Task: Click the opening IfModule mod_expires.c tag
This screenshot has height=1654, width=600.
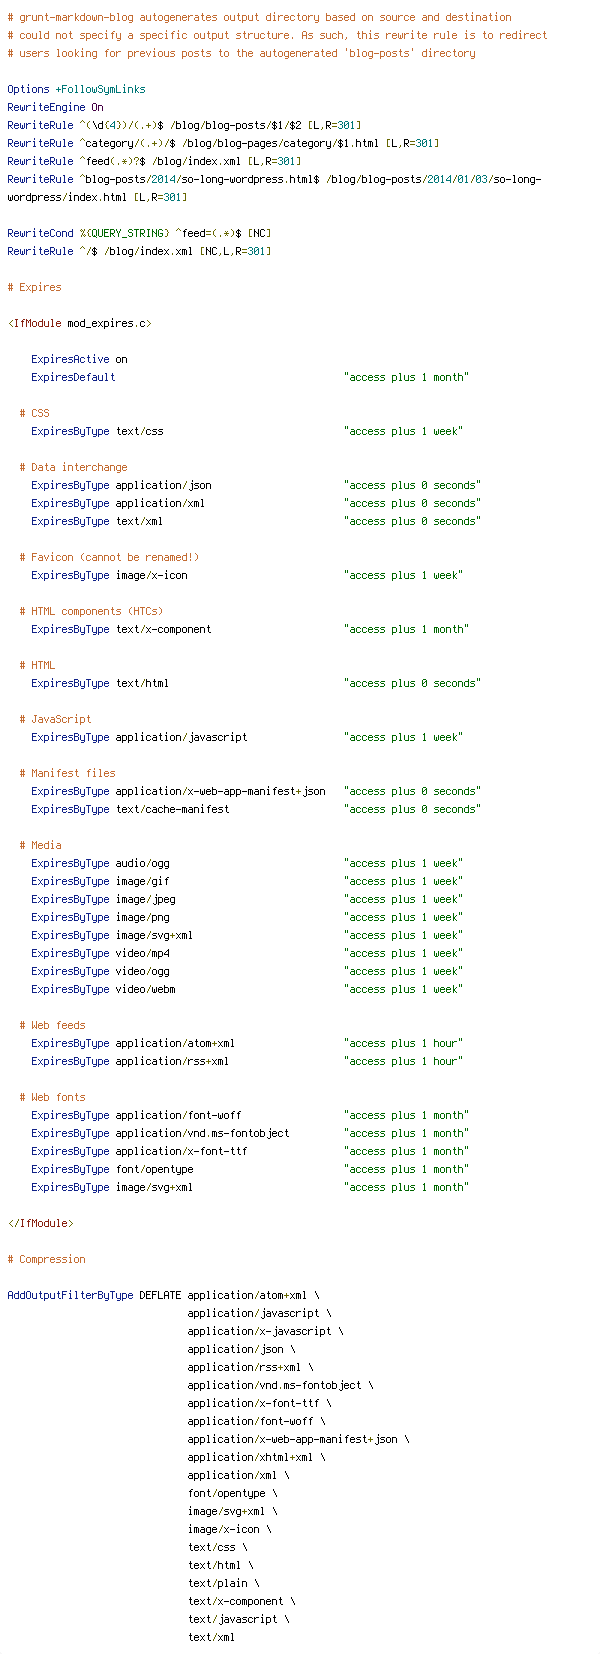Action: [x=79, y=323]
